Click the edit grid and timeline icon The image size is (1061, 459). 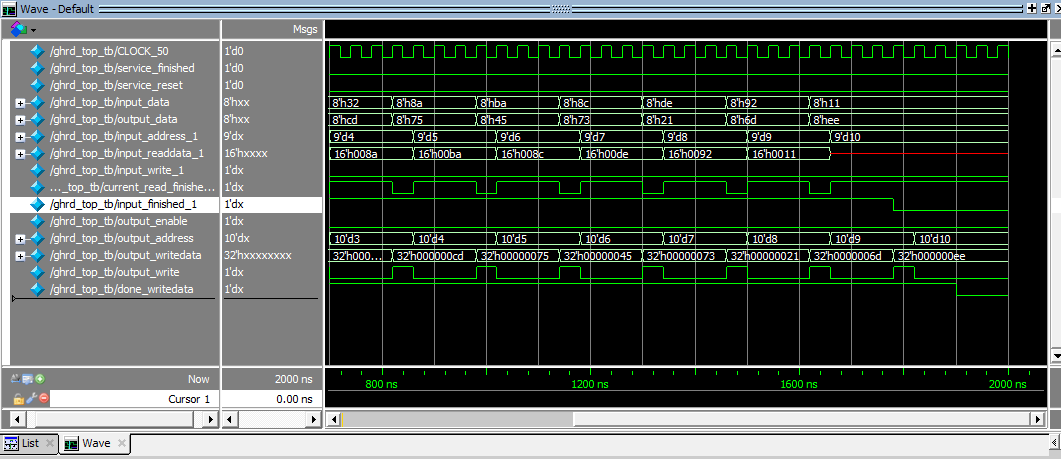[29, 379]
